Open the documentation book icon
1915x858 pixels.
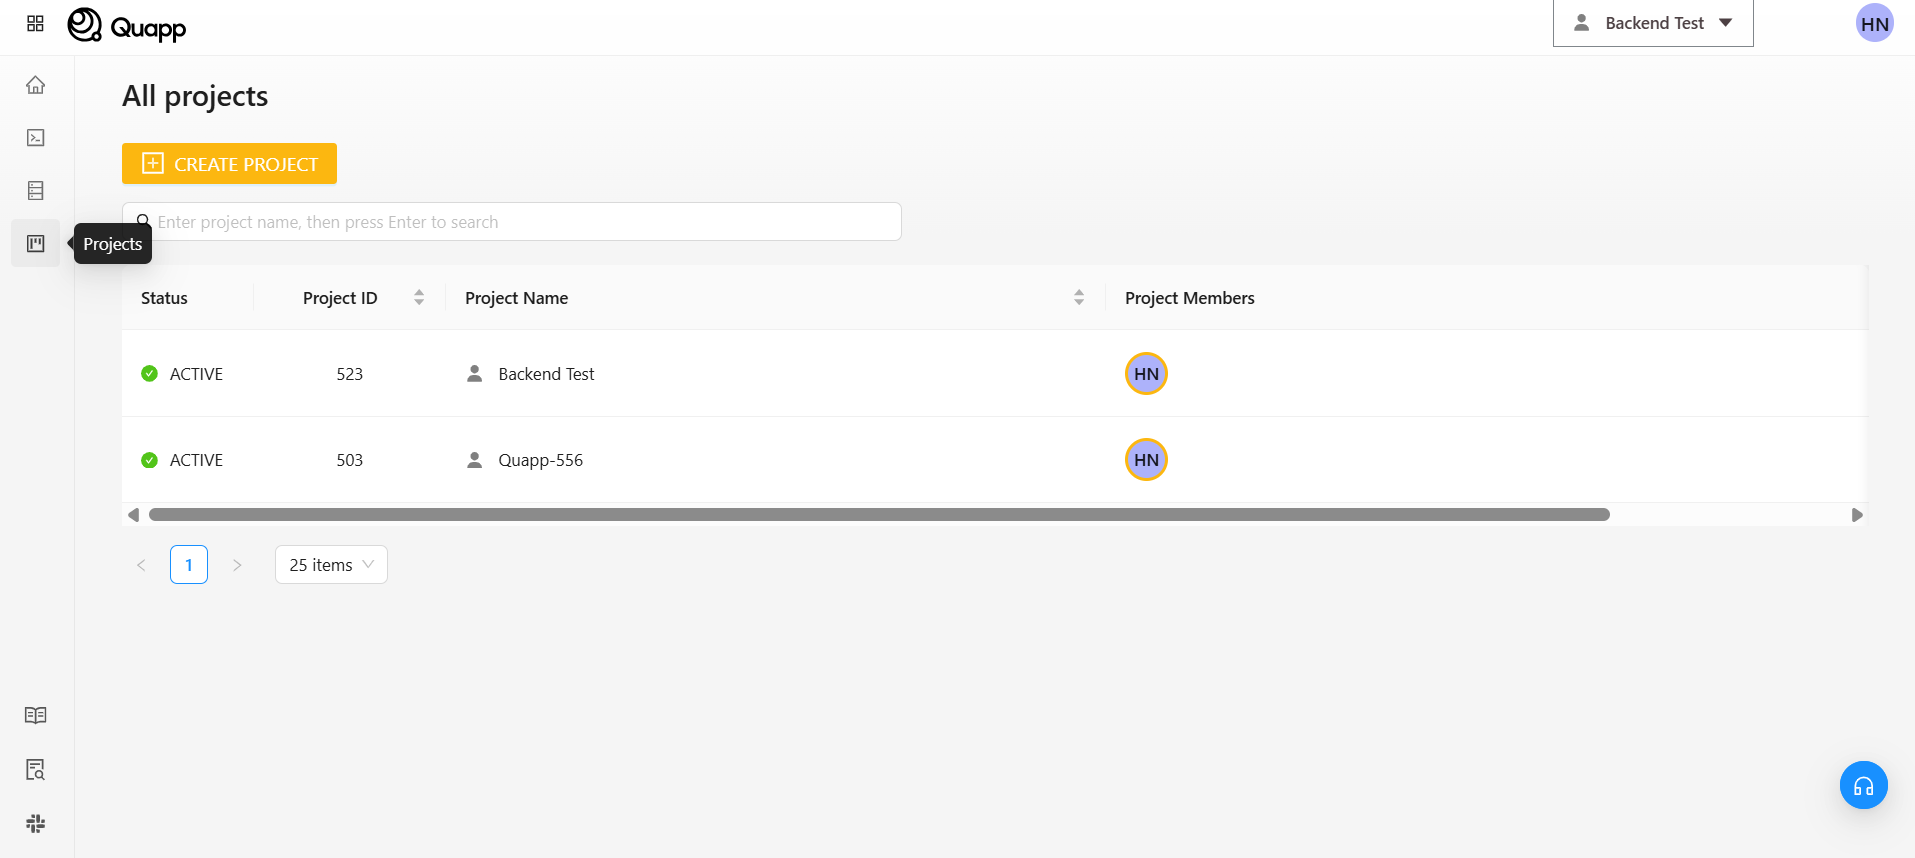click(35, 716)
